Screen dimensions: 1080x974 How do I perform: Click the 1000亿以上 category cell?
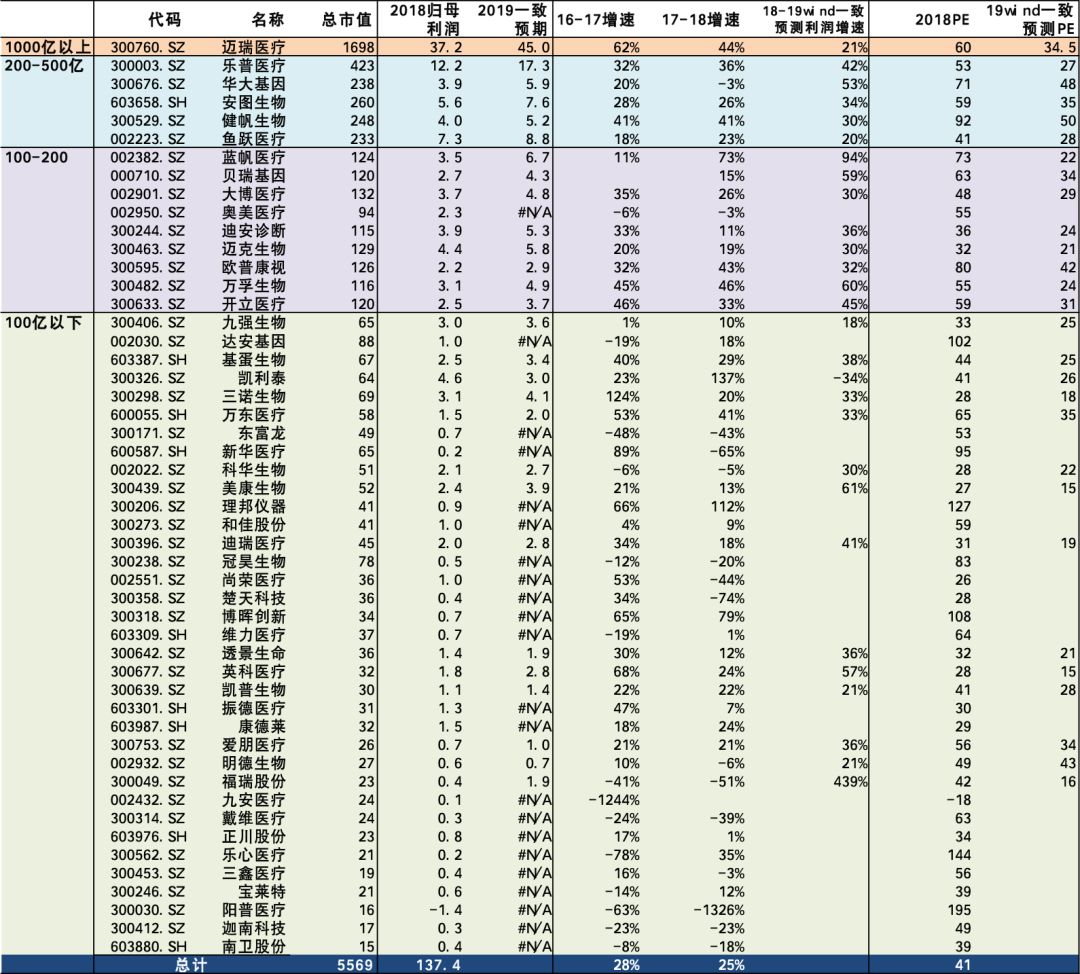47,47
